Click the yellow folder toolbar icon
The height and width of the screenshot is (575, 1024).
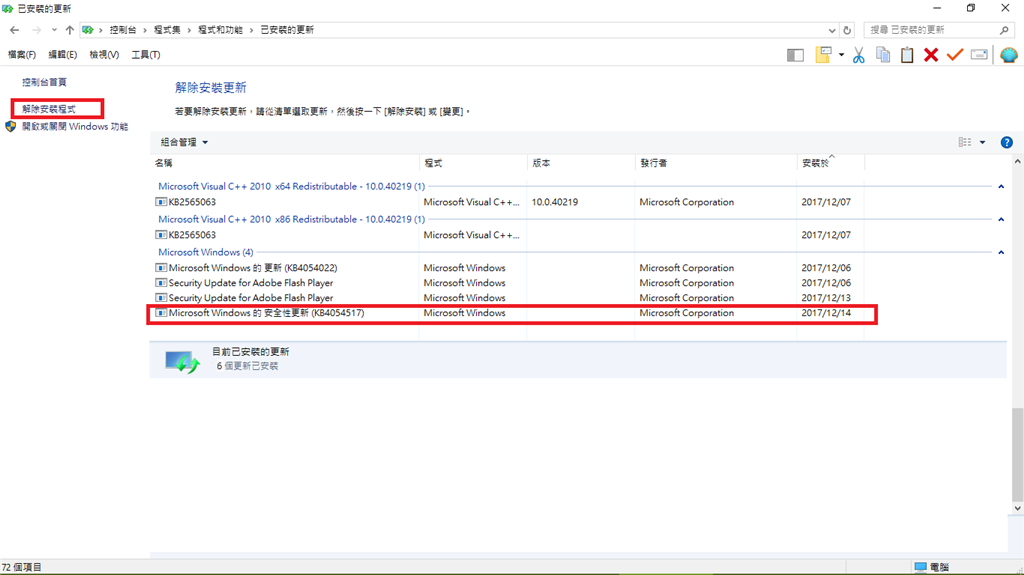(823, 55)
